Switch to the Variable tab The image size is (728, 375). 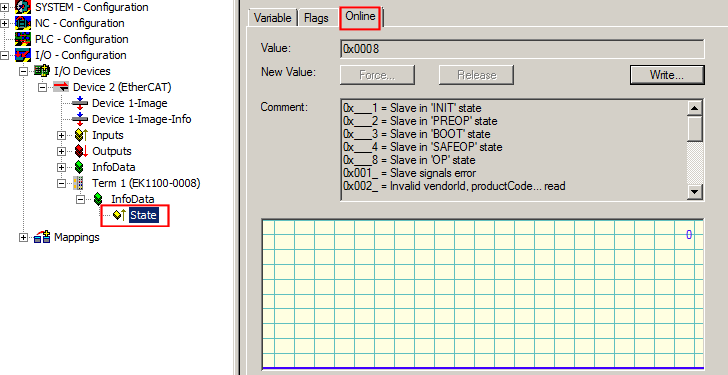273,18
